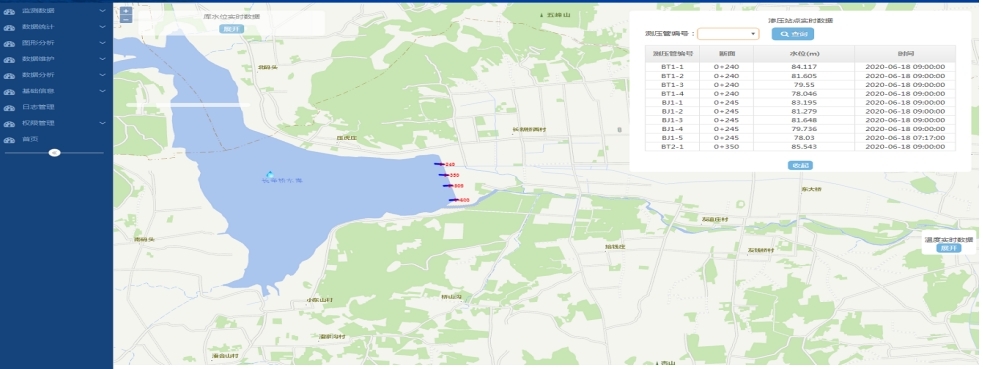
Task: Select the BT1-1 row in the table
Action: 800,66
